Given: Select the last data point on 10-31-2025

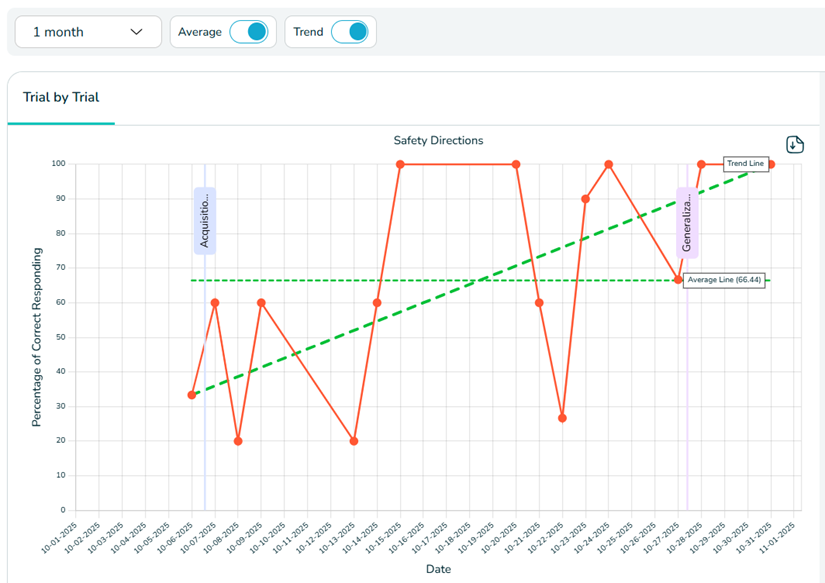Looking at the screenshot, I should coord(771,164).
